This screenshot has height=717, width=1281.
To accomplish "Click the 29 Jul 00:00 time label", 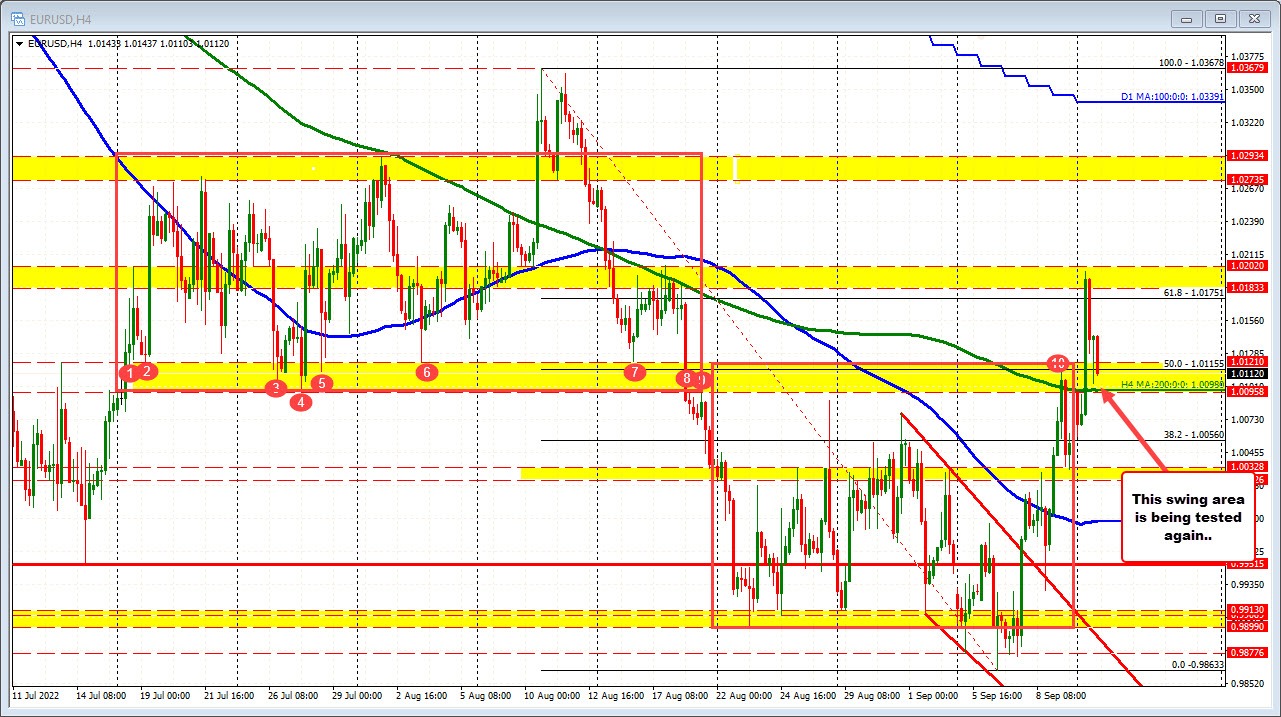I will (357, 694).
